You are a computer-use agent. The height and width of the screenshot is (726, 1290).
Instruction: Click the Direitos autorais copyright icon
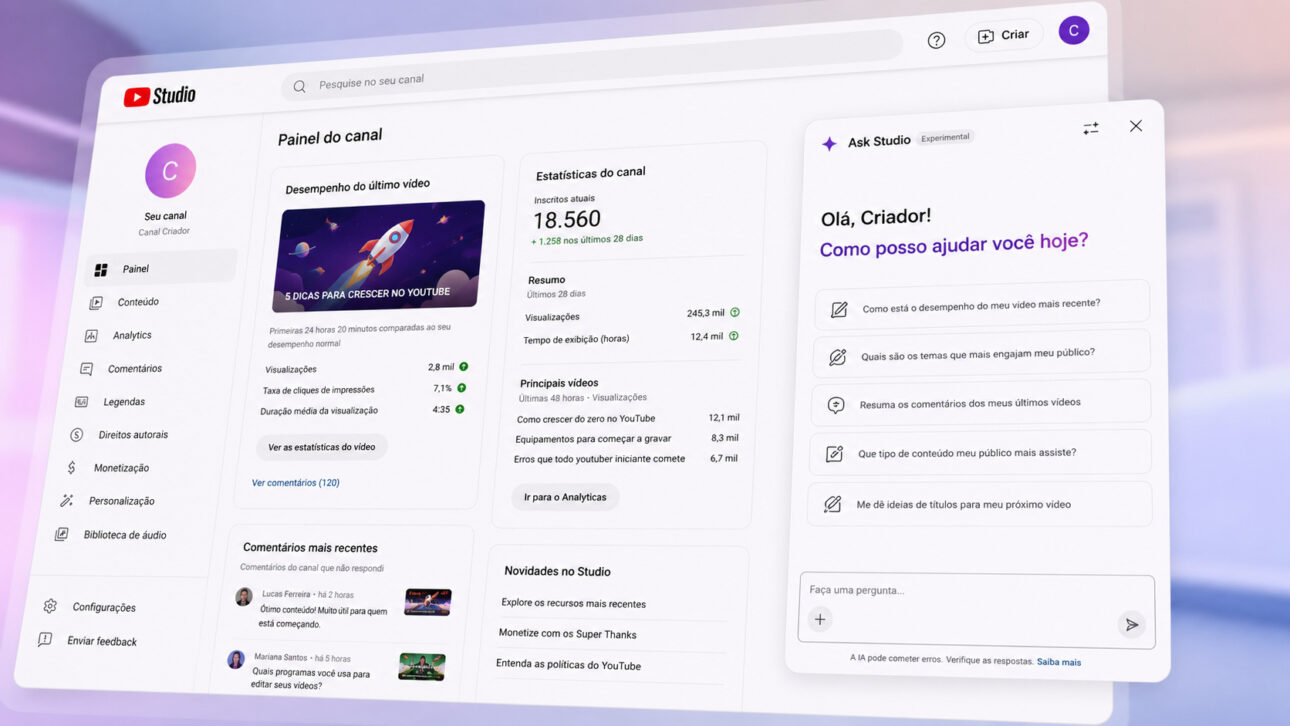click(x=76, y=435)
